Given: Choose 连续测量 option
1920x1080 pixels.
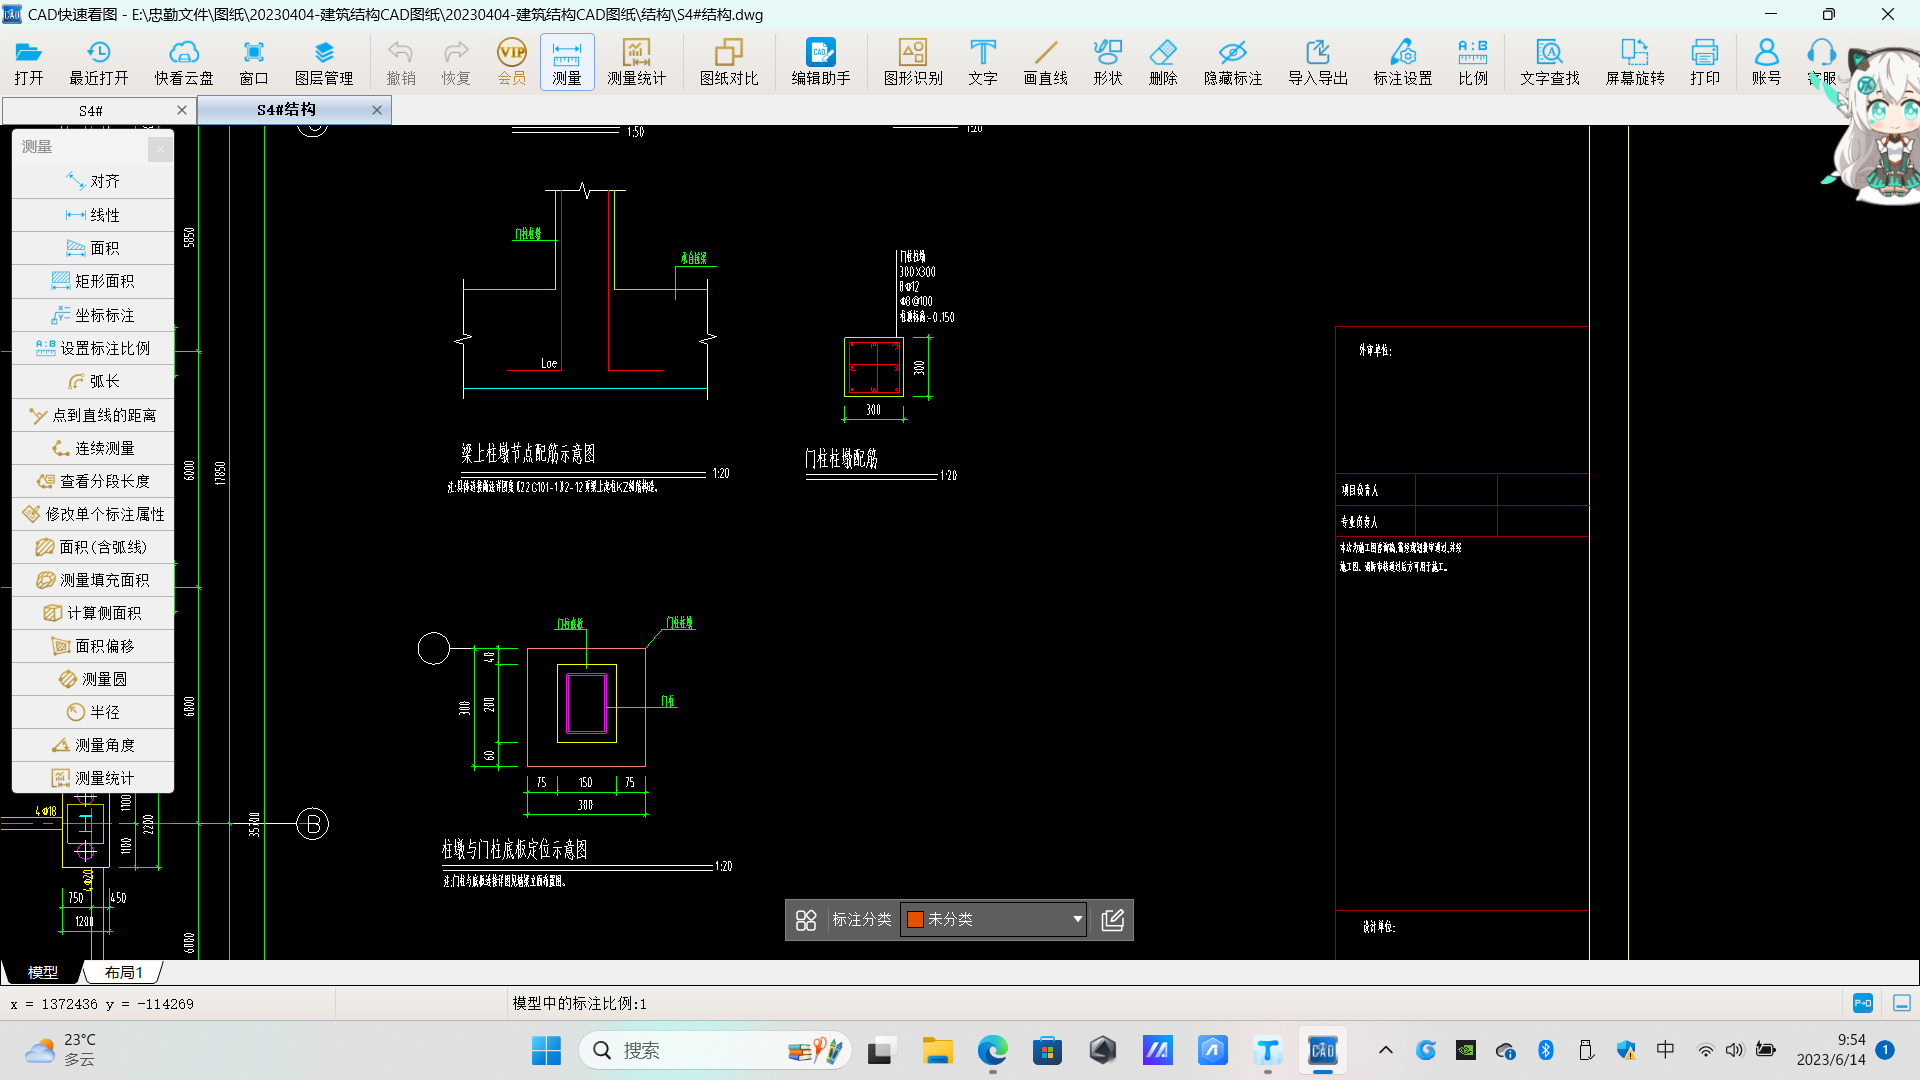Looking at the screenshot, I should click(93, 448).
